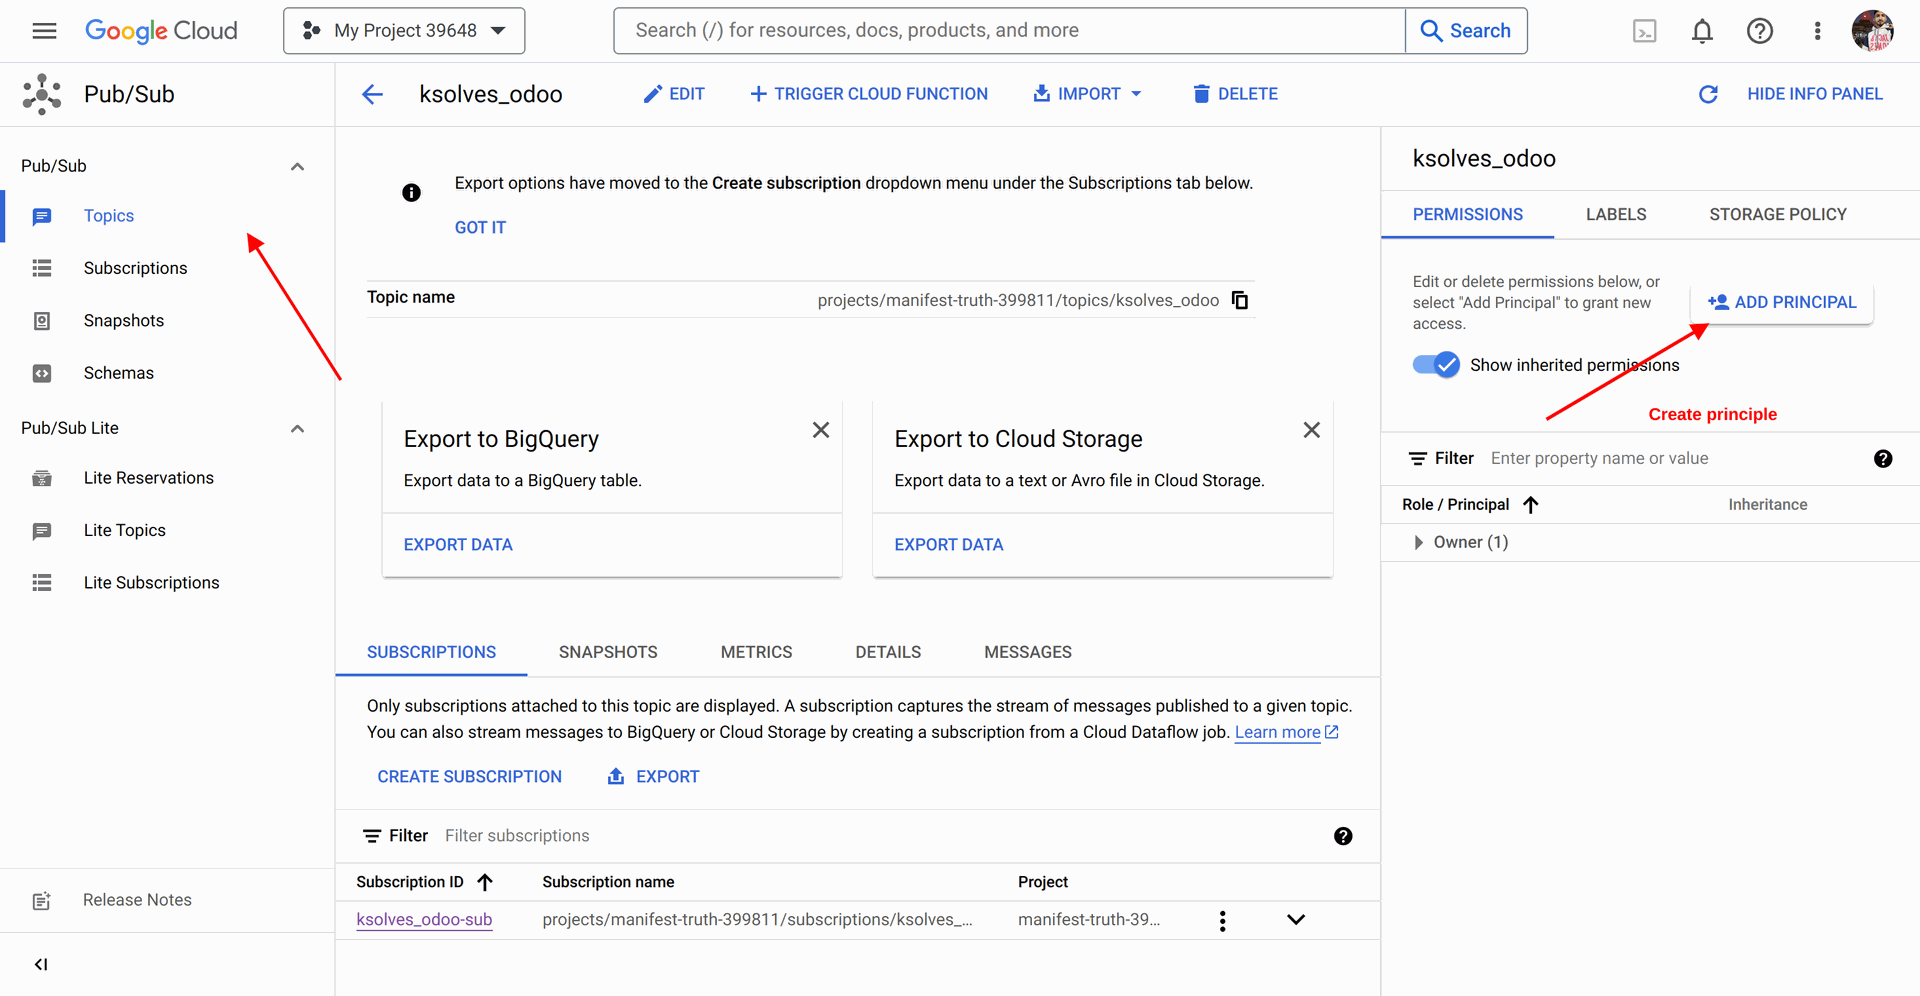Open the My Project 39648 project selector
The height and width of the screenshot is (996, 1920).
point(404,31)
